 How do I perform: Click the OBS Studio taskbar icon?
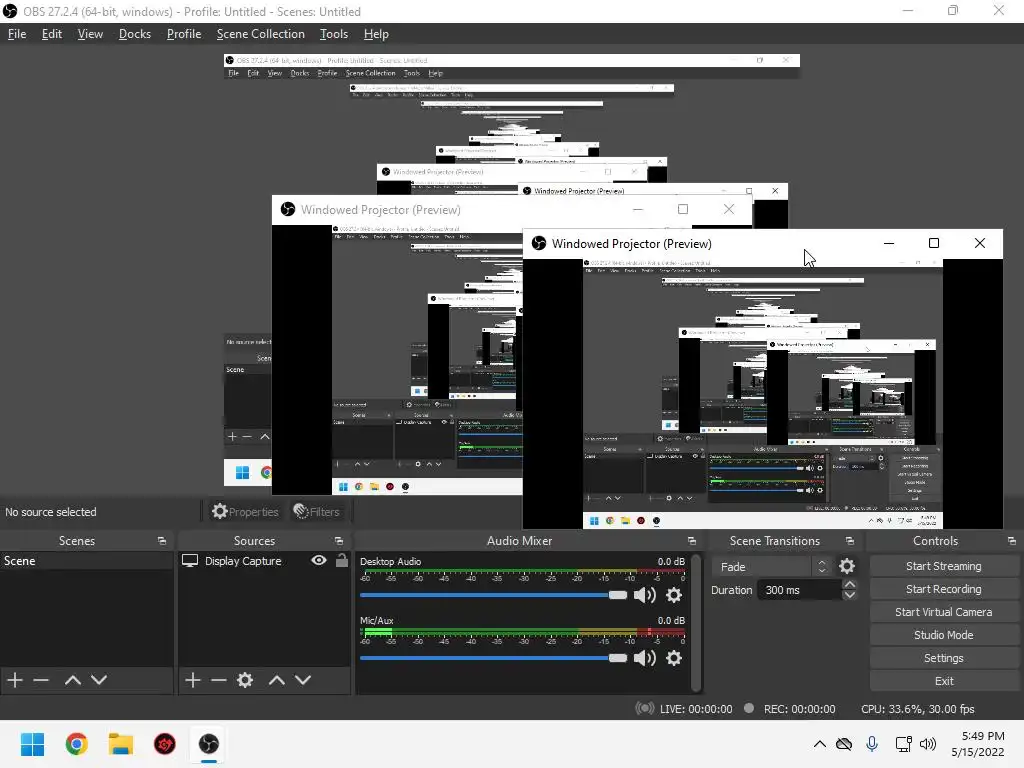coord(209,744)
